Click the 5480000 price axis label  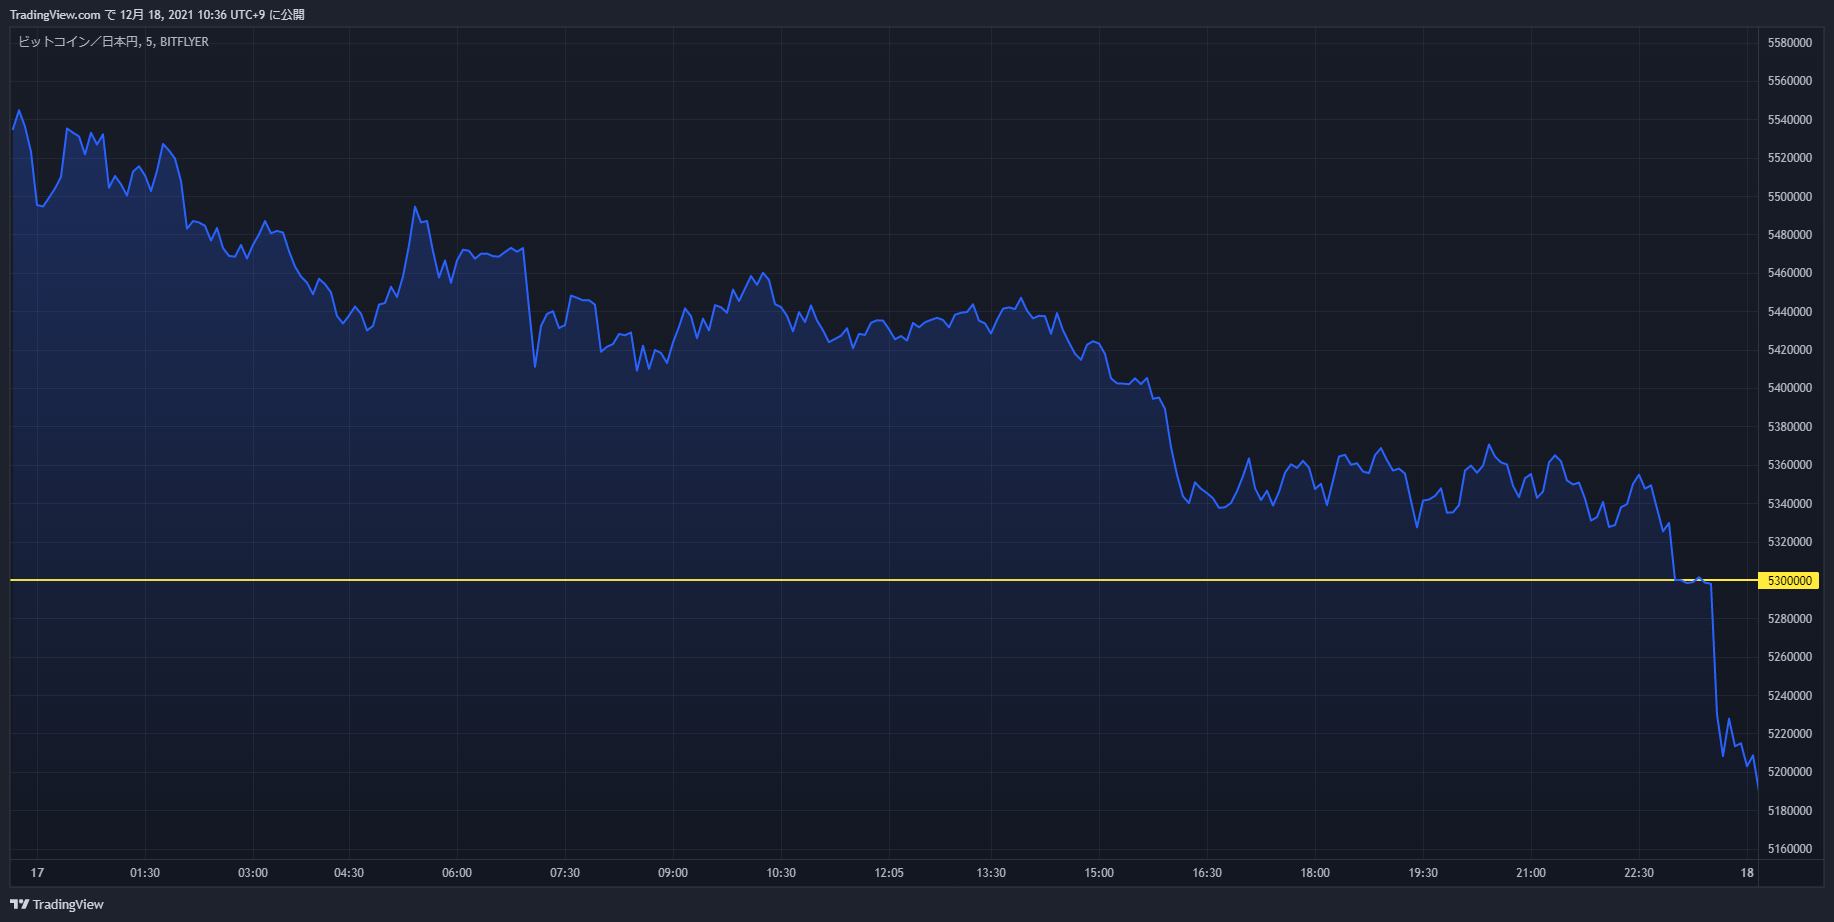[x=1790, y=235]
